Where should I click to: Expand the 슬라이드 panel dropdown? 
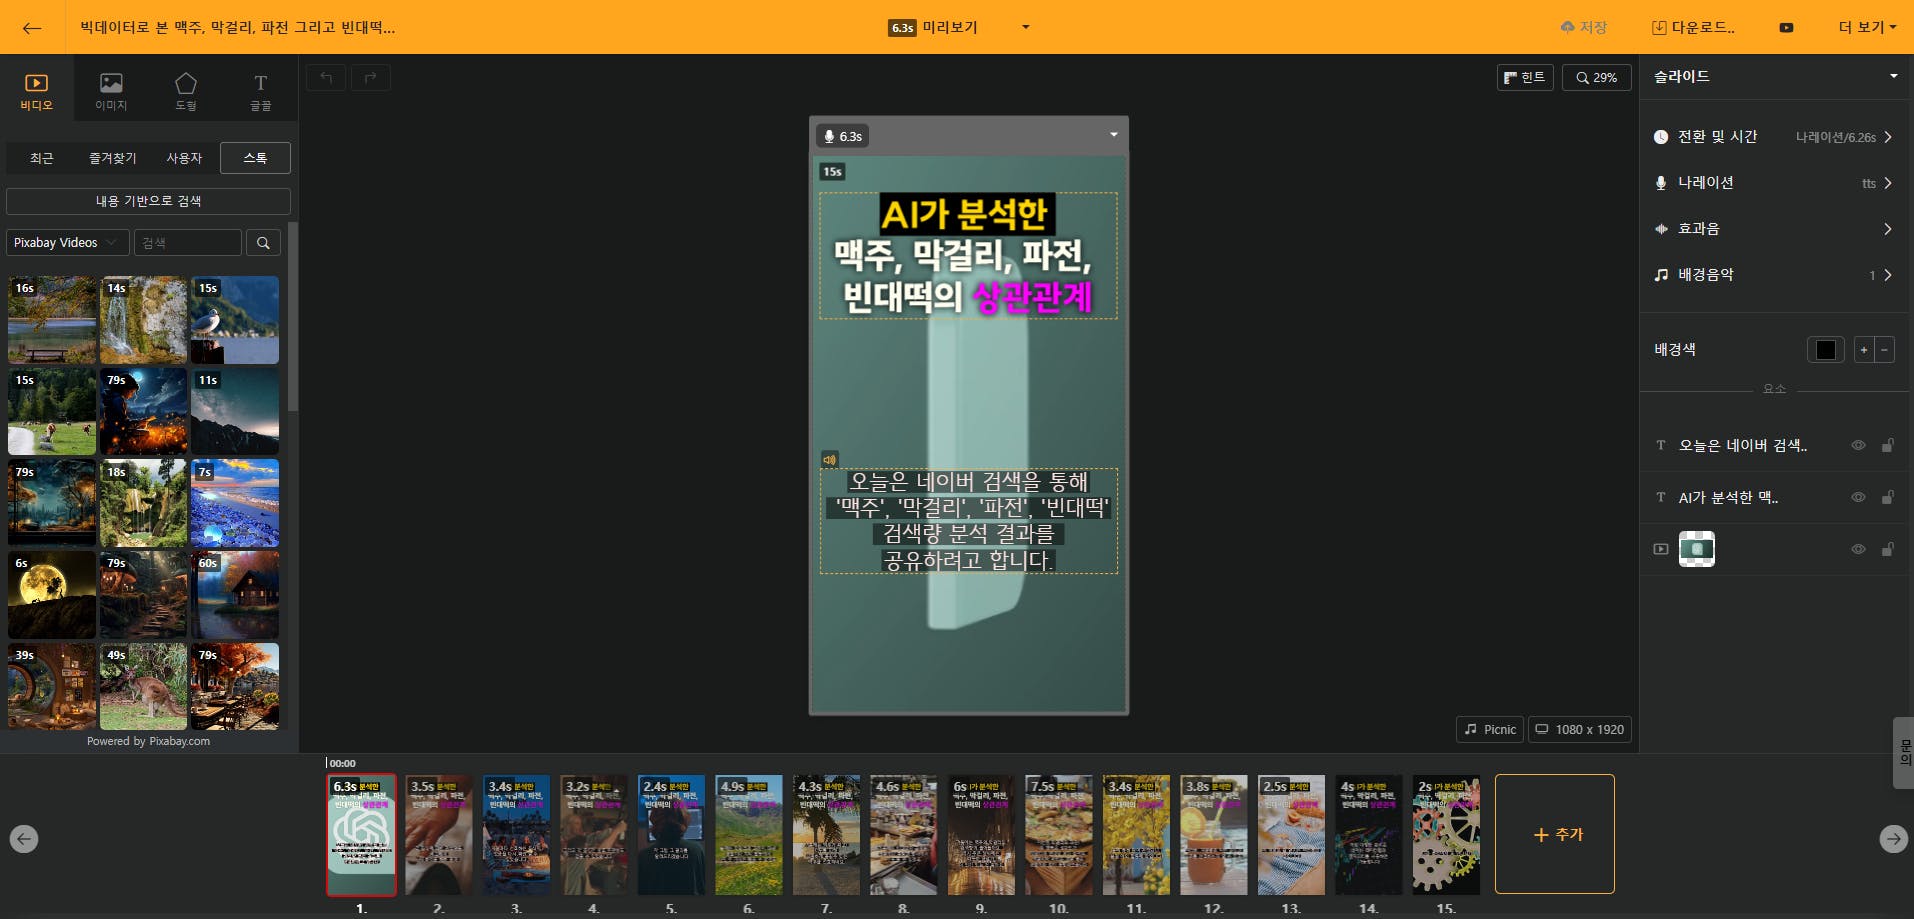pos(1893,76)
